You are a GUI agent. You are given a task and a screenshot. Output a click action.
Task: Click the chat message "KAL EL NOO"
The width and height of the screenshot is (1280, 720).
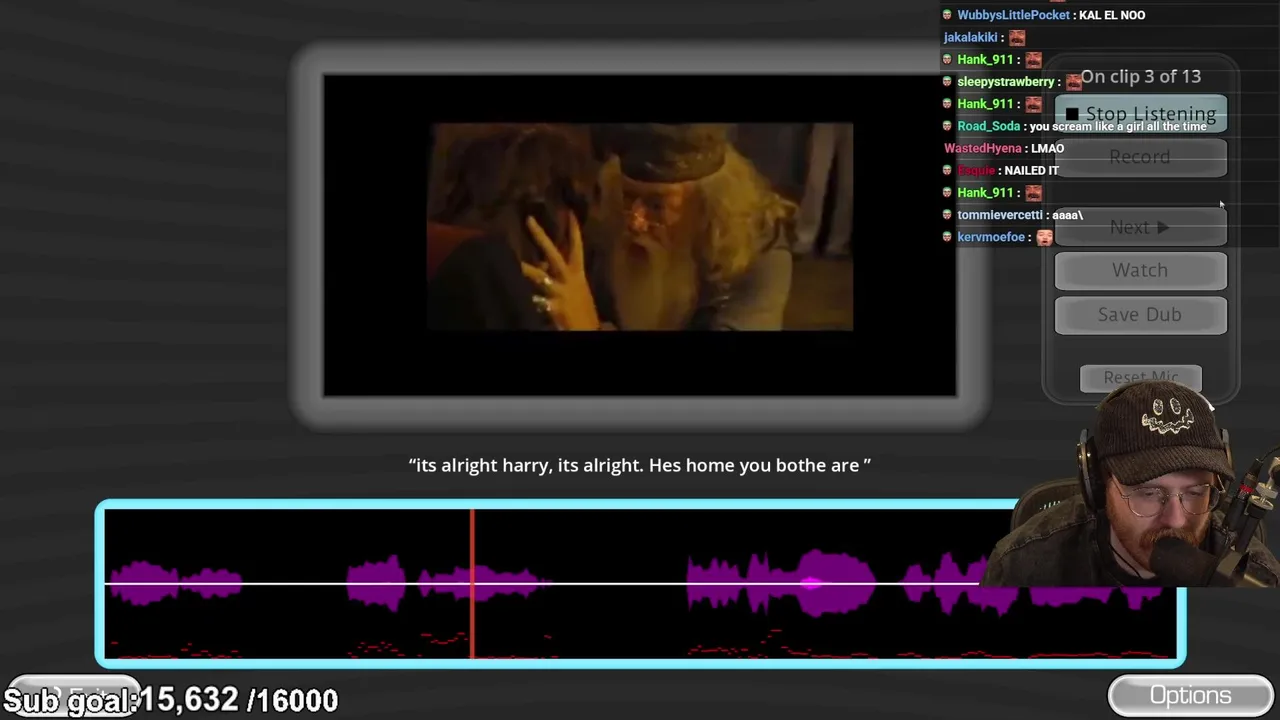click(1112, 15)
